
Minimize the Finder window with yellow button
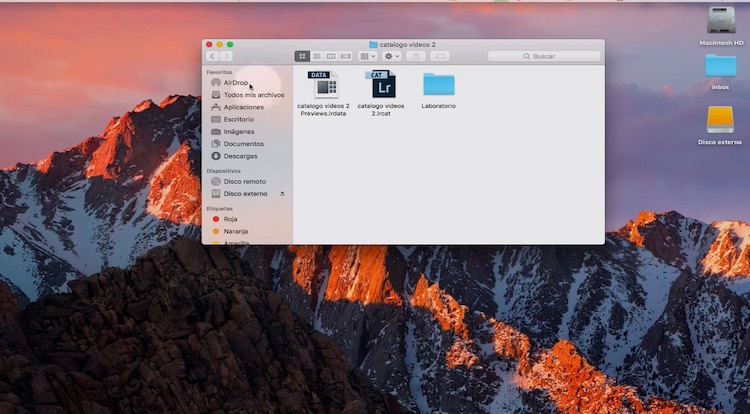point(220,44)
